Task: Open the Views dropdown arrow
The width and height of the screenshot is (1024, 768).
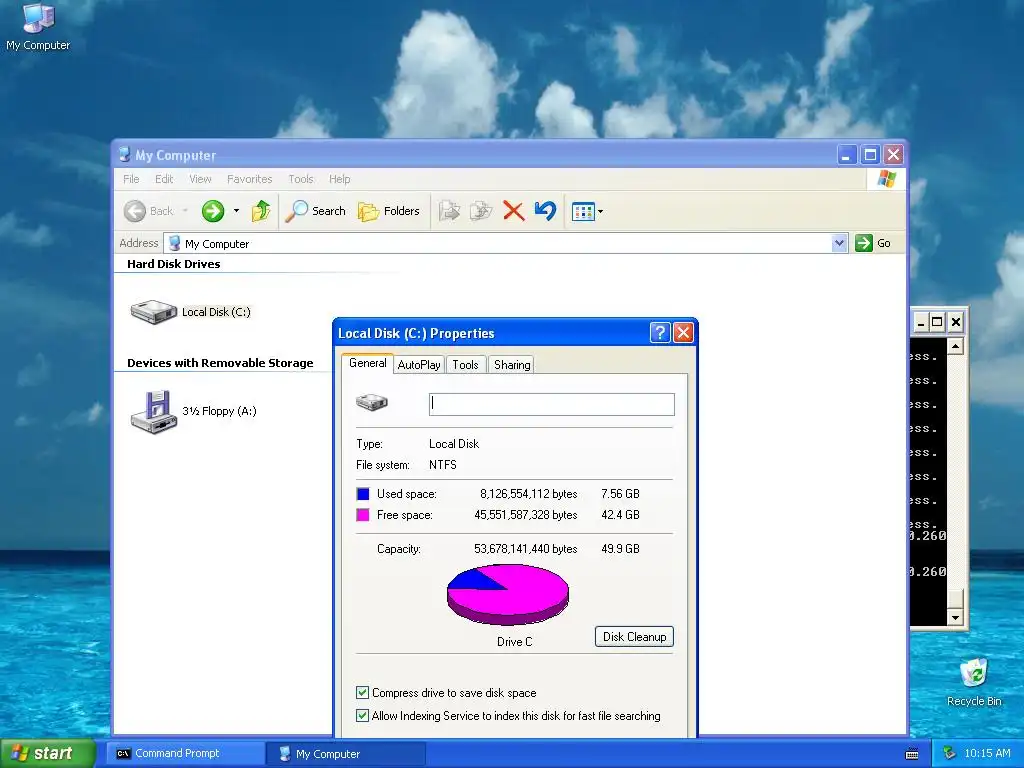Action: (600, 212)
